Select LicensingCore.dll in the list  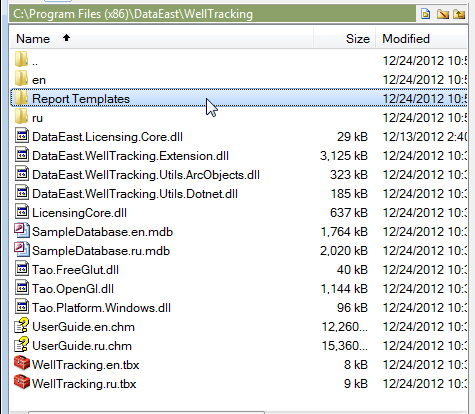239,213
